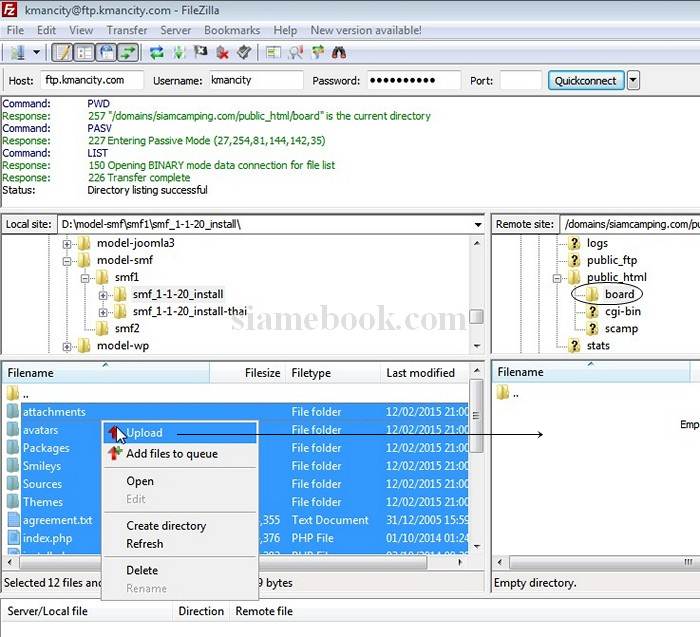Click the Quickconnect button
Image resolution: width=700 pixels, height=637 pixels.
coord(586,81)
